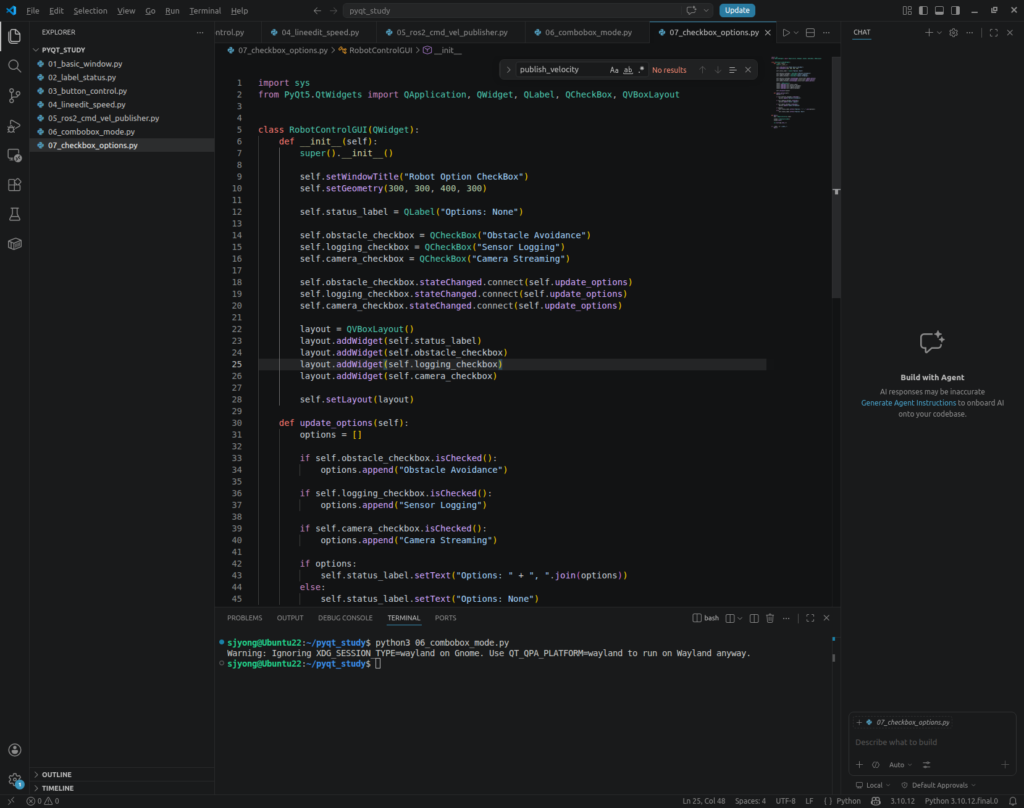Image resolution: width=1024 pixels, height=808 pixels.
Task: Click Ln 25, Col 48 in status bar
Action: click(703, 801)
